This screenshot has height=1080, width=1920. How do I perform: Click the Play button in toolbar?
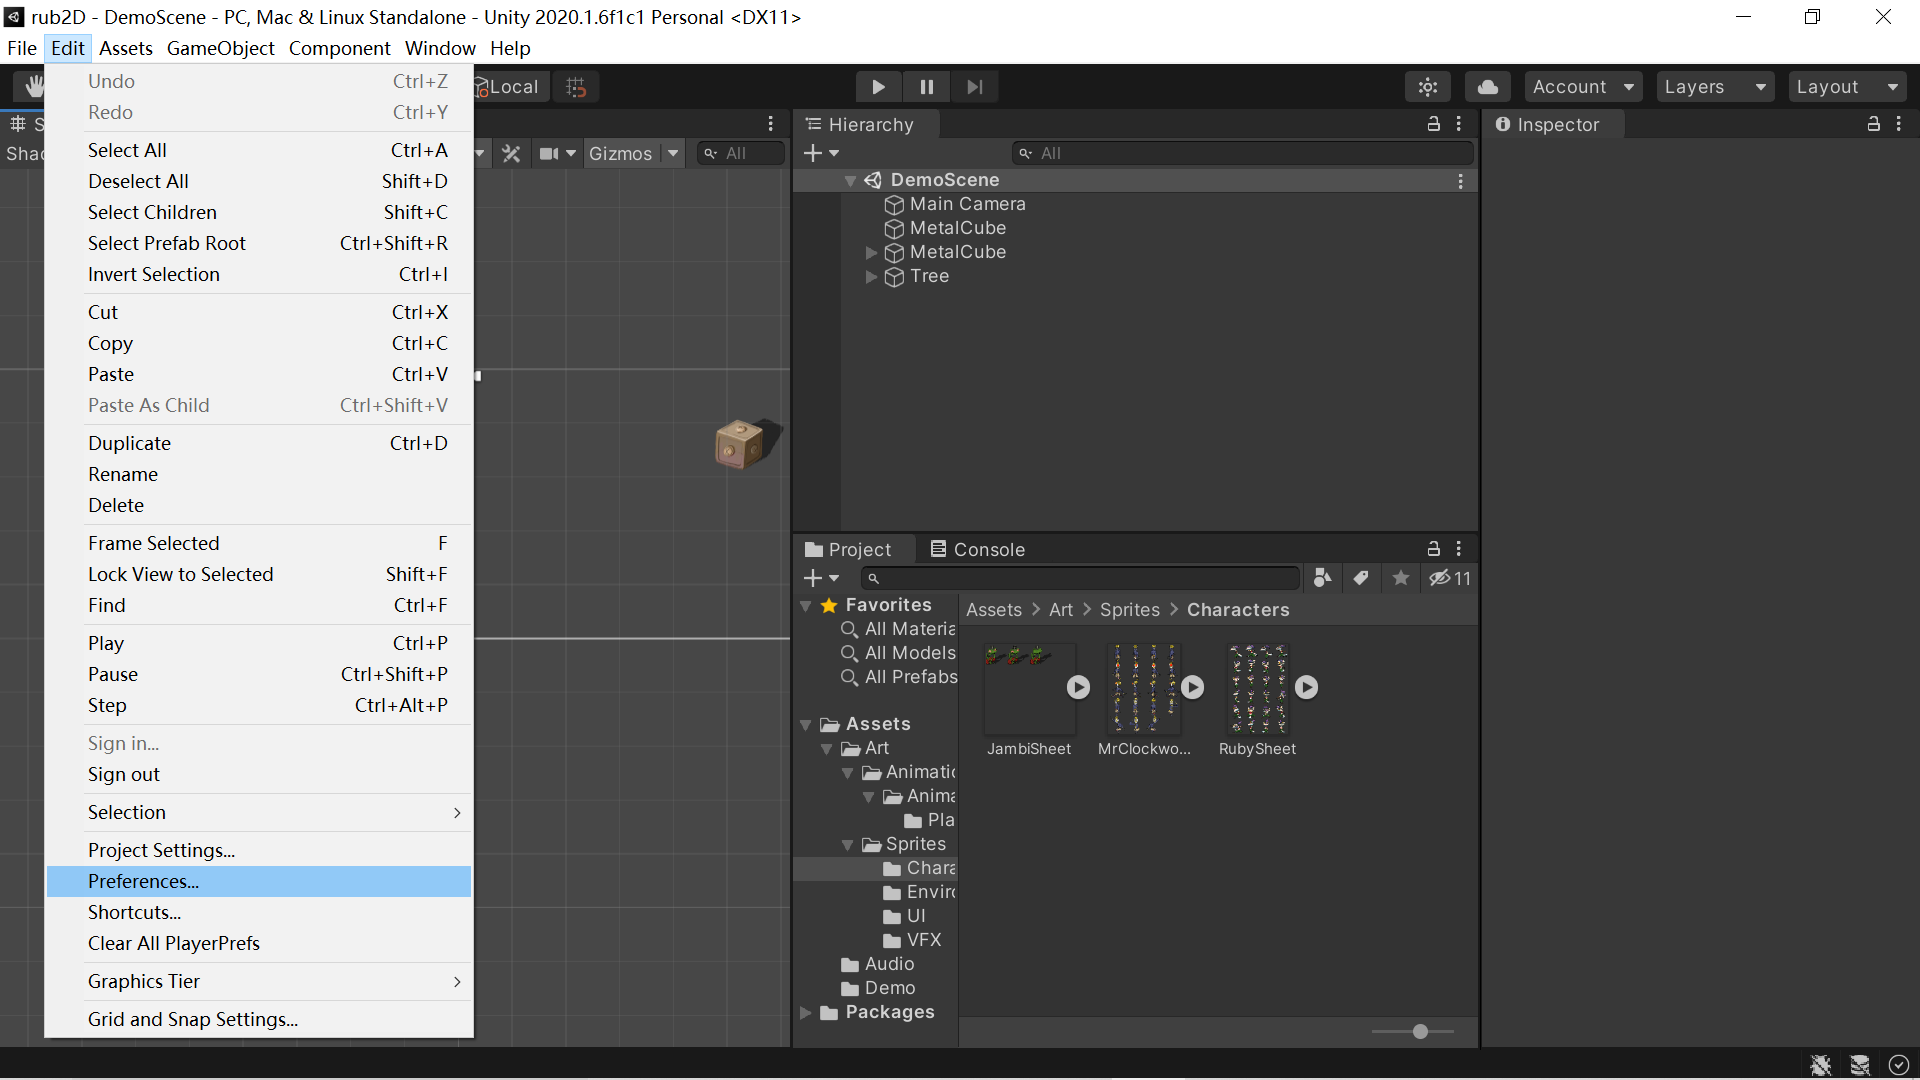878,87
